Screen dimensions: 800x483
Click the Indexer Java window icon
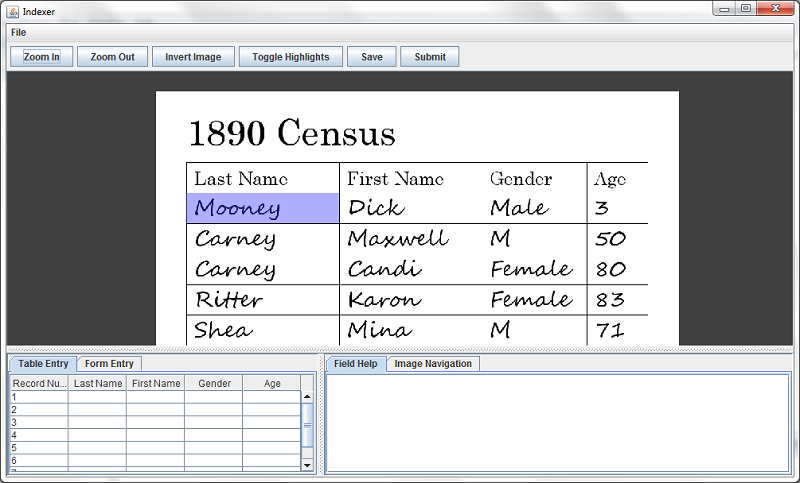pos(13,11)
